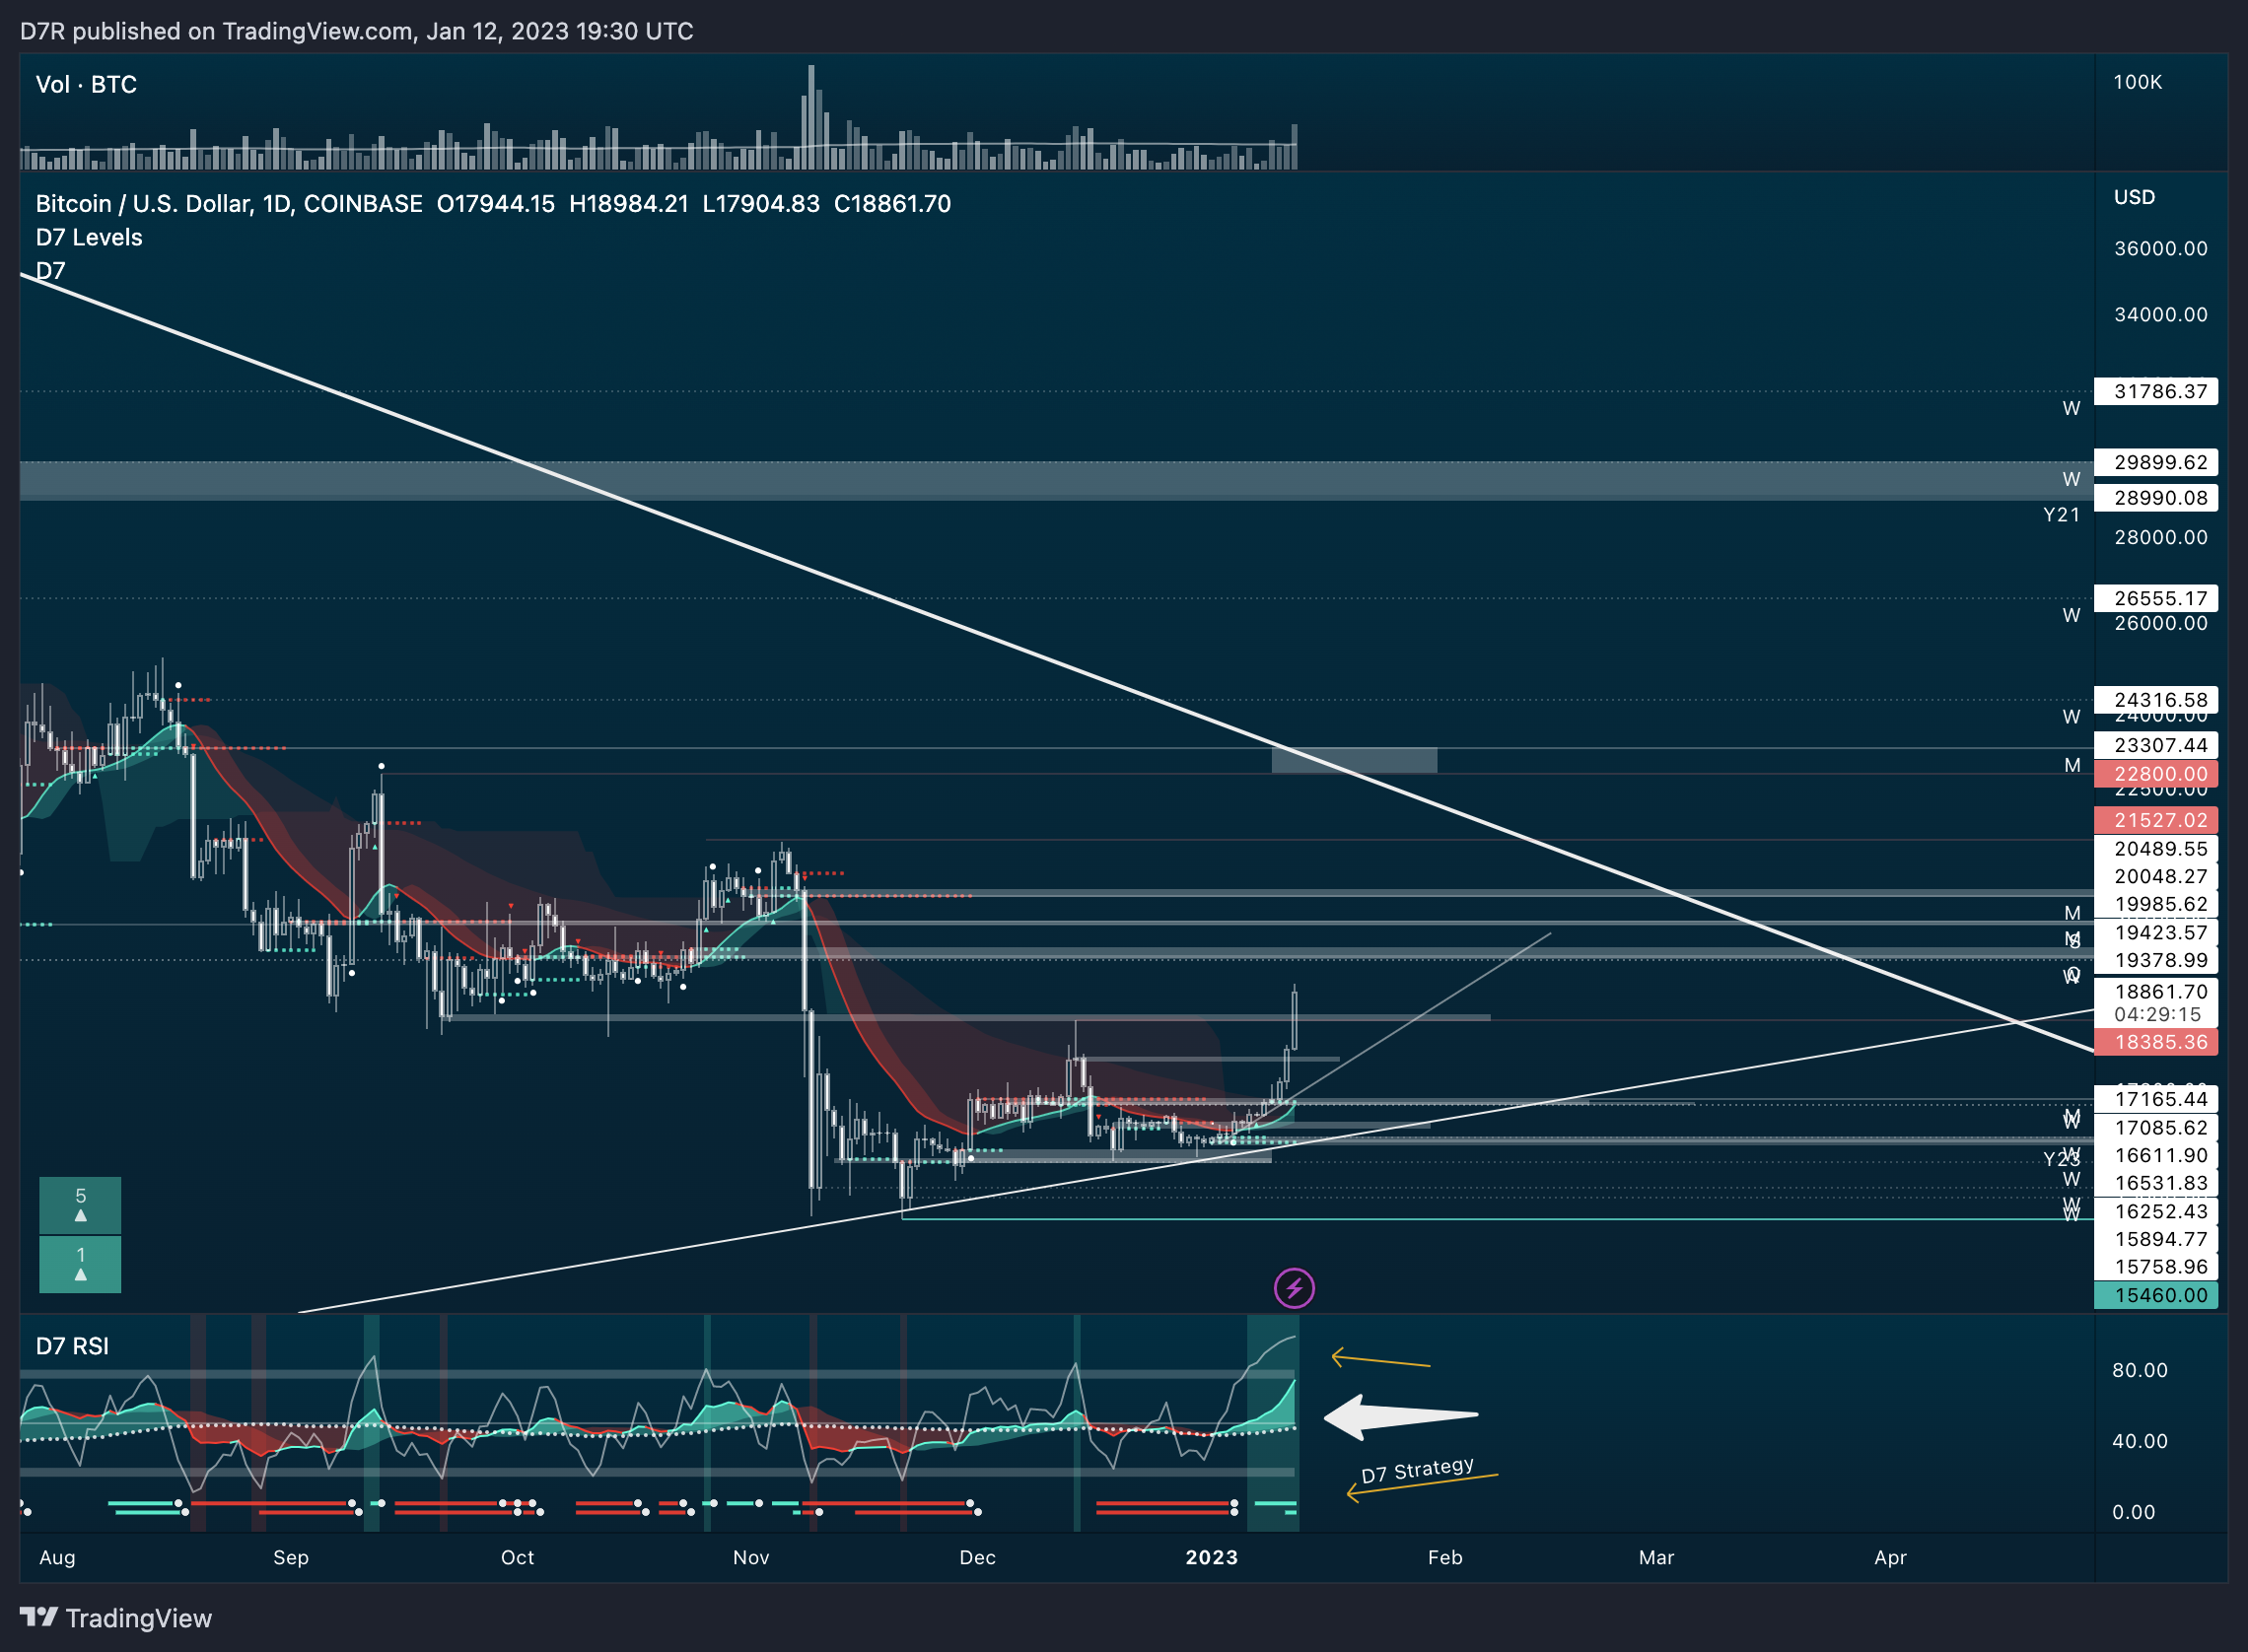Click the Dec label on time axis
Screen dimensions: 2248x1652
pyautogui.click(x=977, y=1557)
